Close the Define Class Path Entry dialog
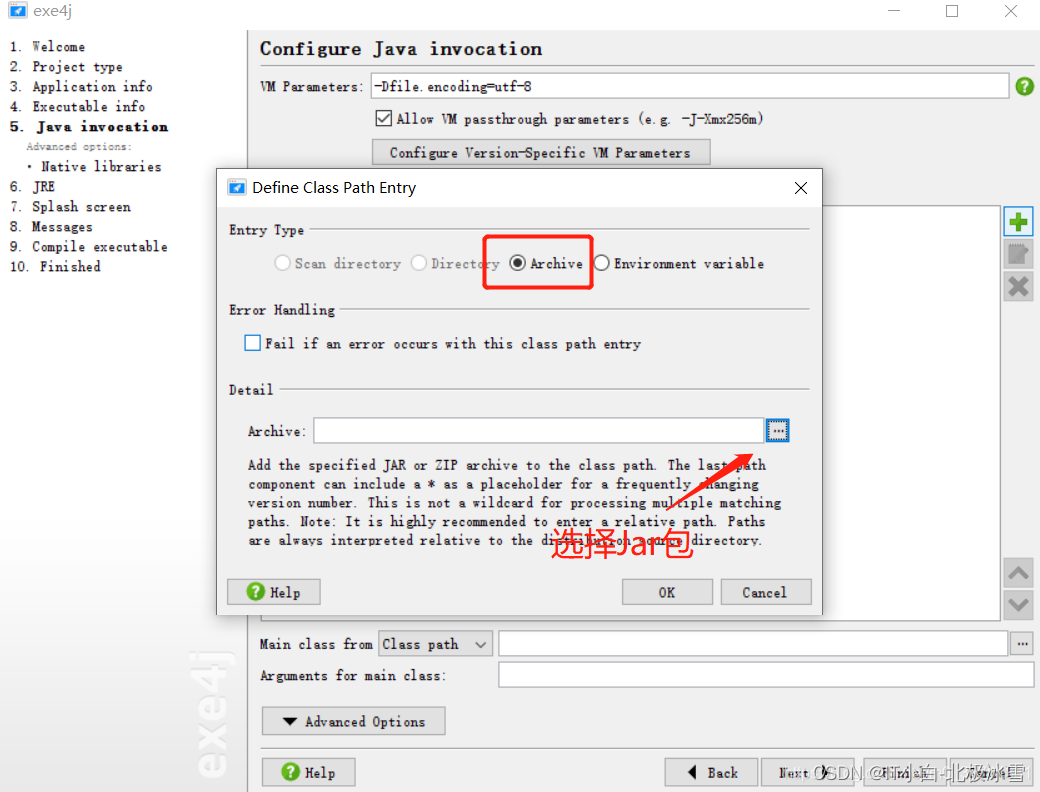This screenshot has width=1040, height=792. pos(801,188)
